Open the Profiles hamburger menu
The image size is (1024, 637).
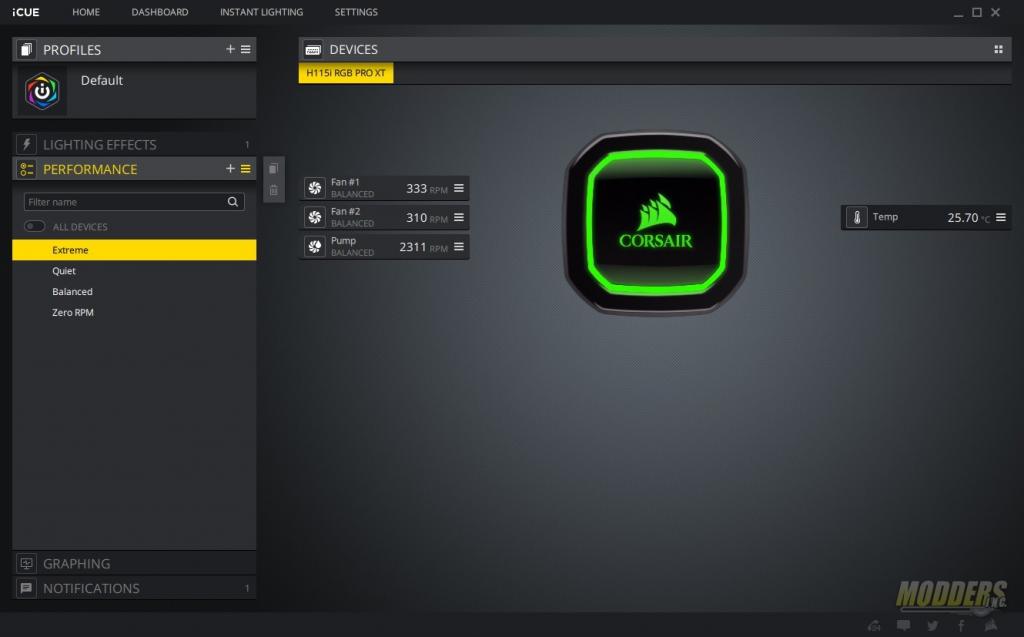[246, 49]
